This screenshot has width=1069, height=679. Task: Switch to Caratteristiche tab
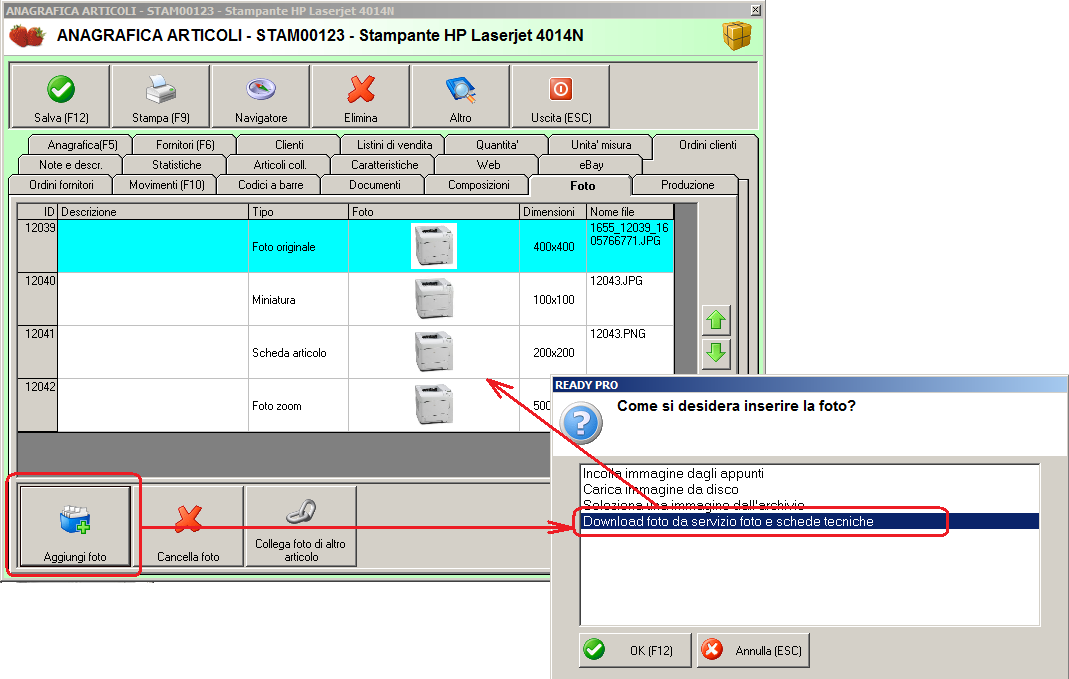point(385,164)
